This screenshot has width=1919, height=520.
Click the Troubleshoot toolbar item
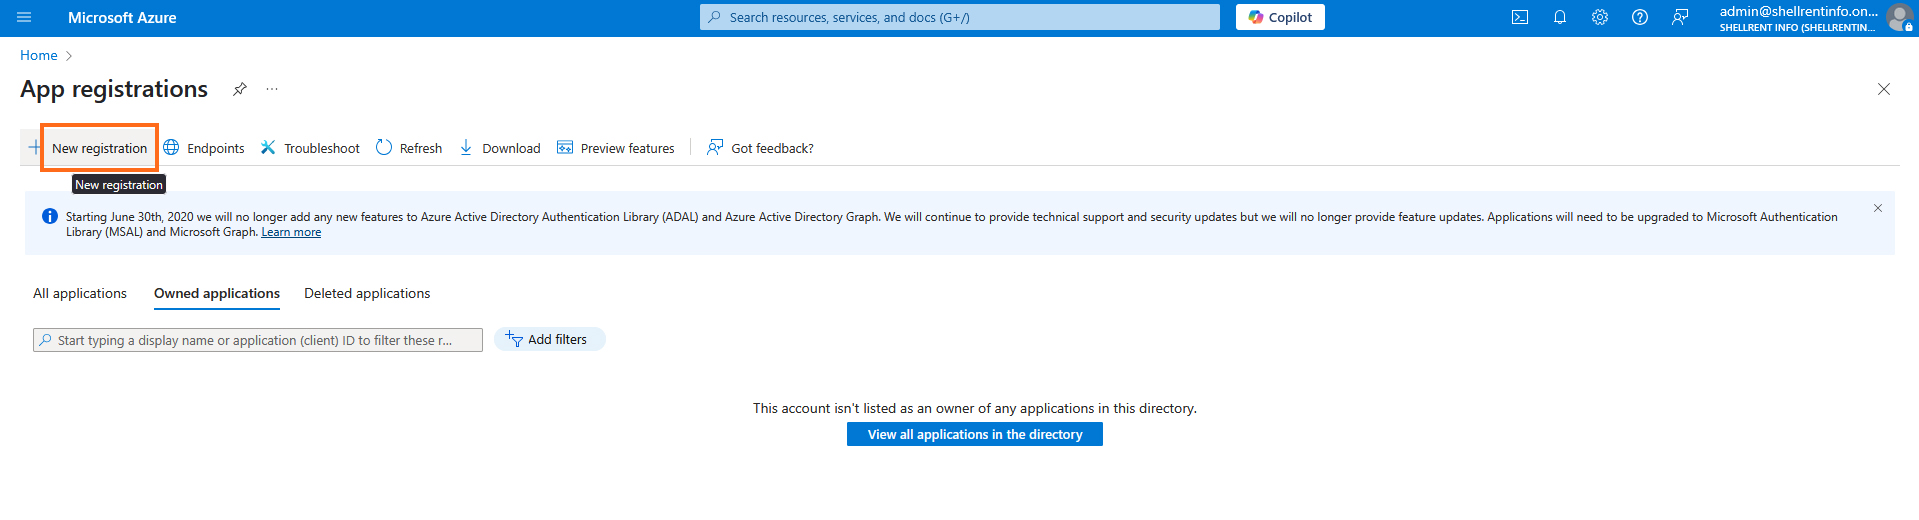[310, 148]
